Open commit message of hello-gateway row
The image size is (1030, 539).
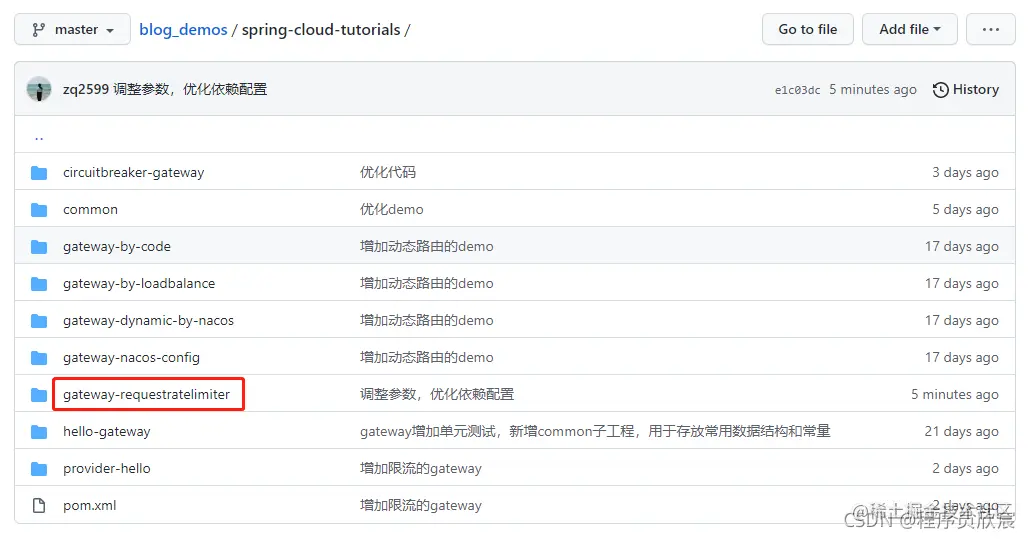[x=595, y=431]
